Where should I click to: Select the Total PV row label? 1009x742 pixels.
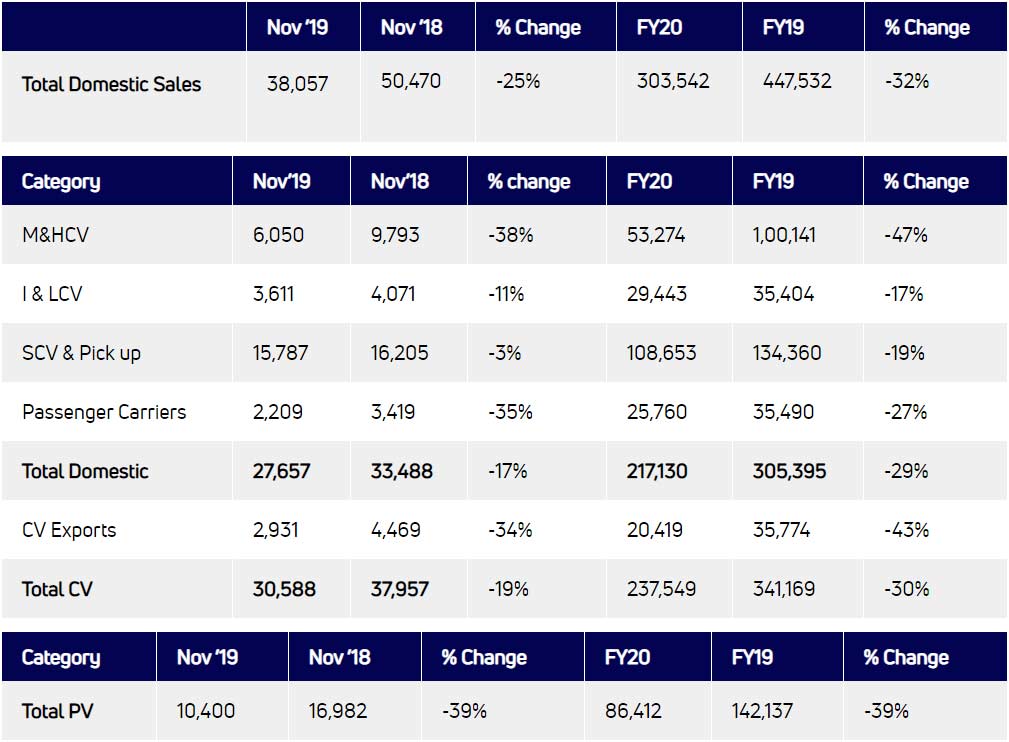pyautogui.click(x=58, y=711)
